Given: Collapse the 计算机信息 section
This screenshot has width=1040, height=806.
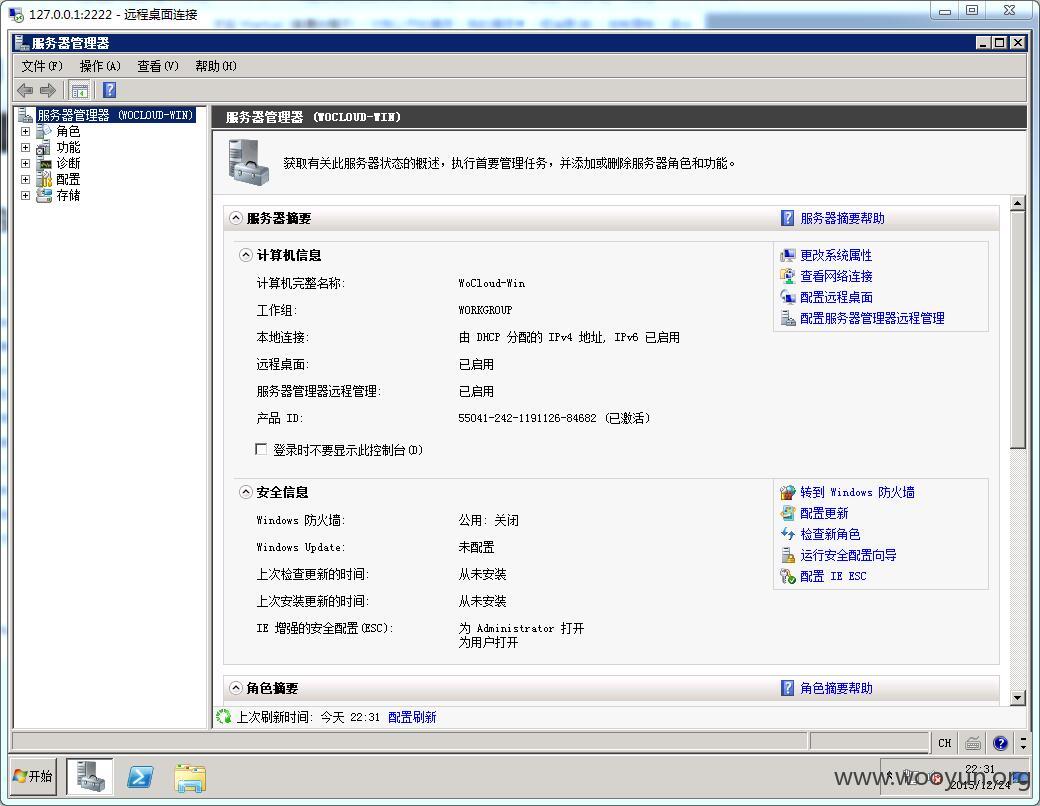Looking at the screenshot, I should tap(245, 255).
